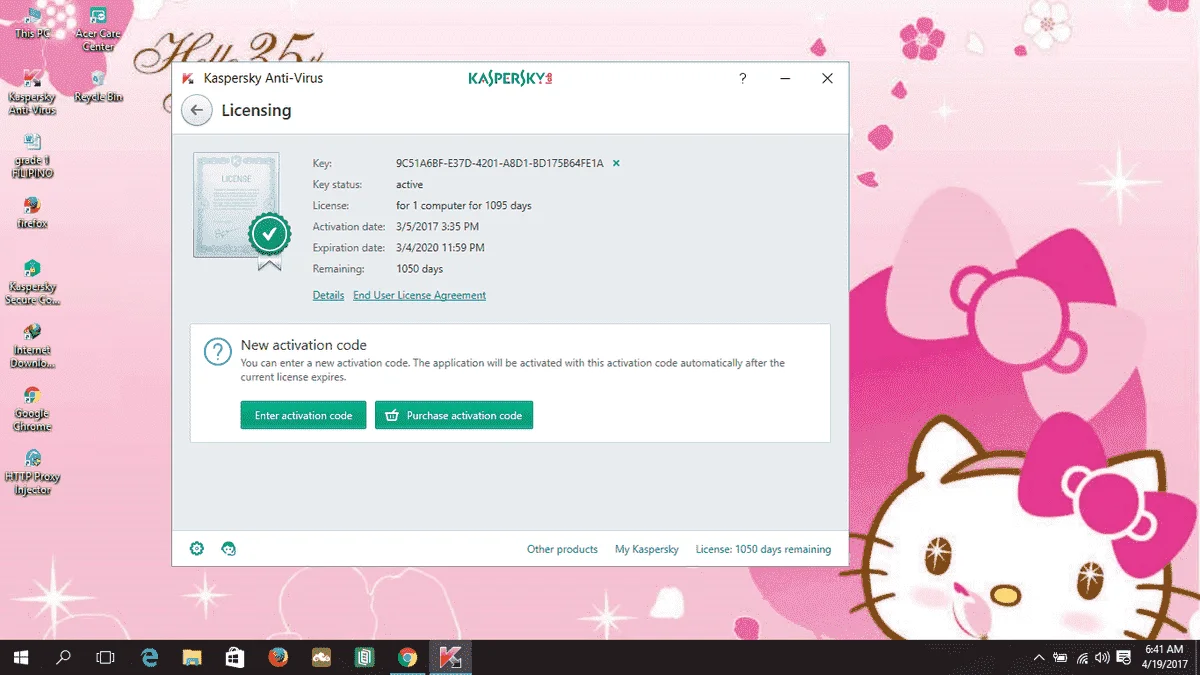The width and height of the screenshot is (1200, 675).
Task: Click Enter activation code button
Action: [303, 415]
